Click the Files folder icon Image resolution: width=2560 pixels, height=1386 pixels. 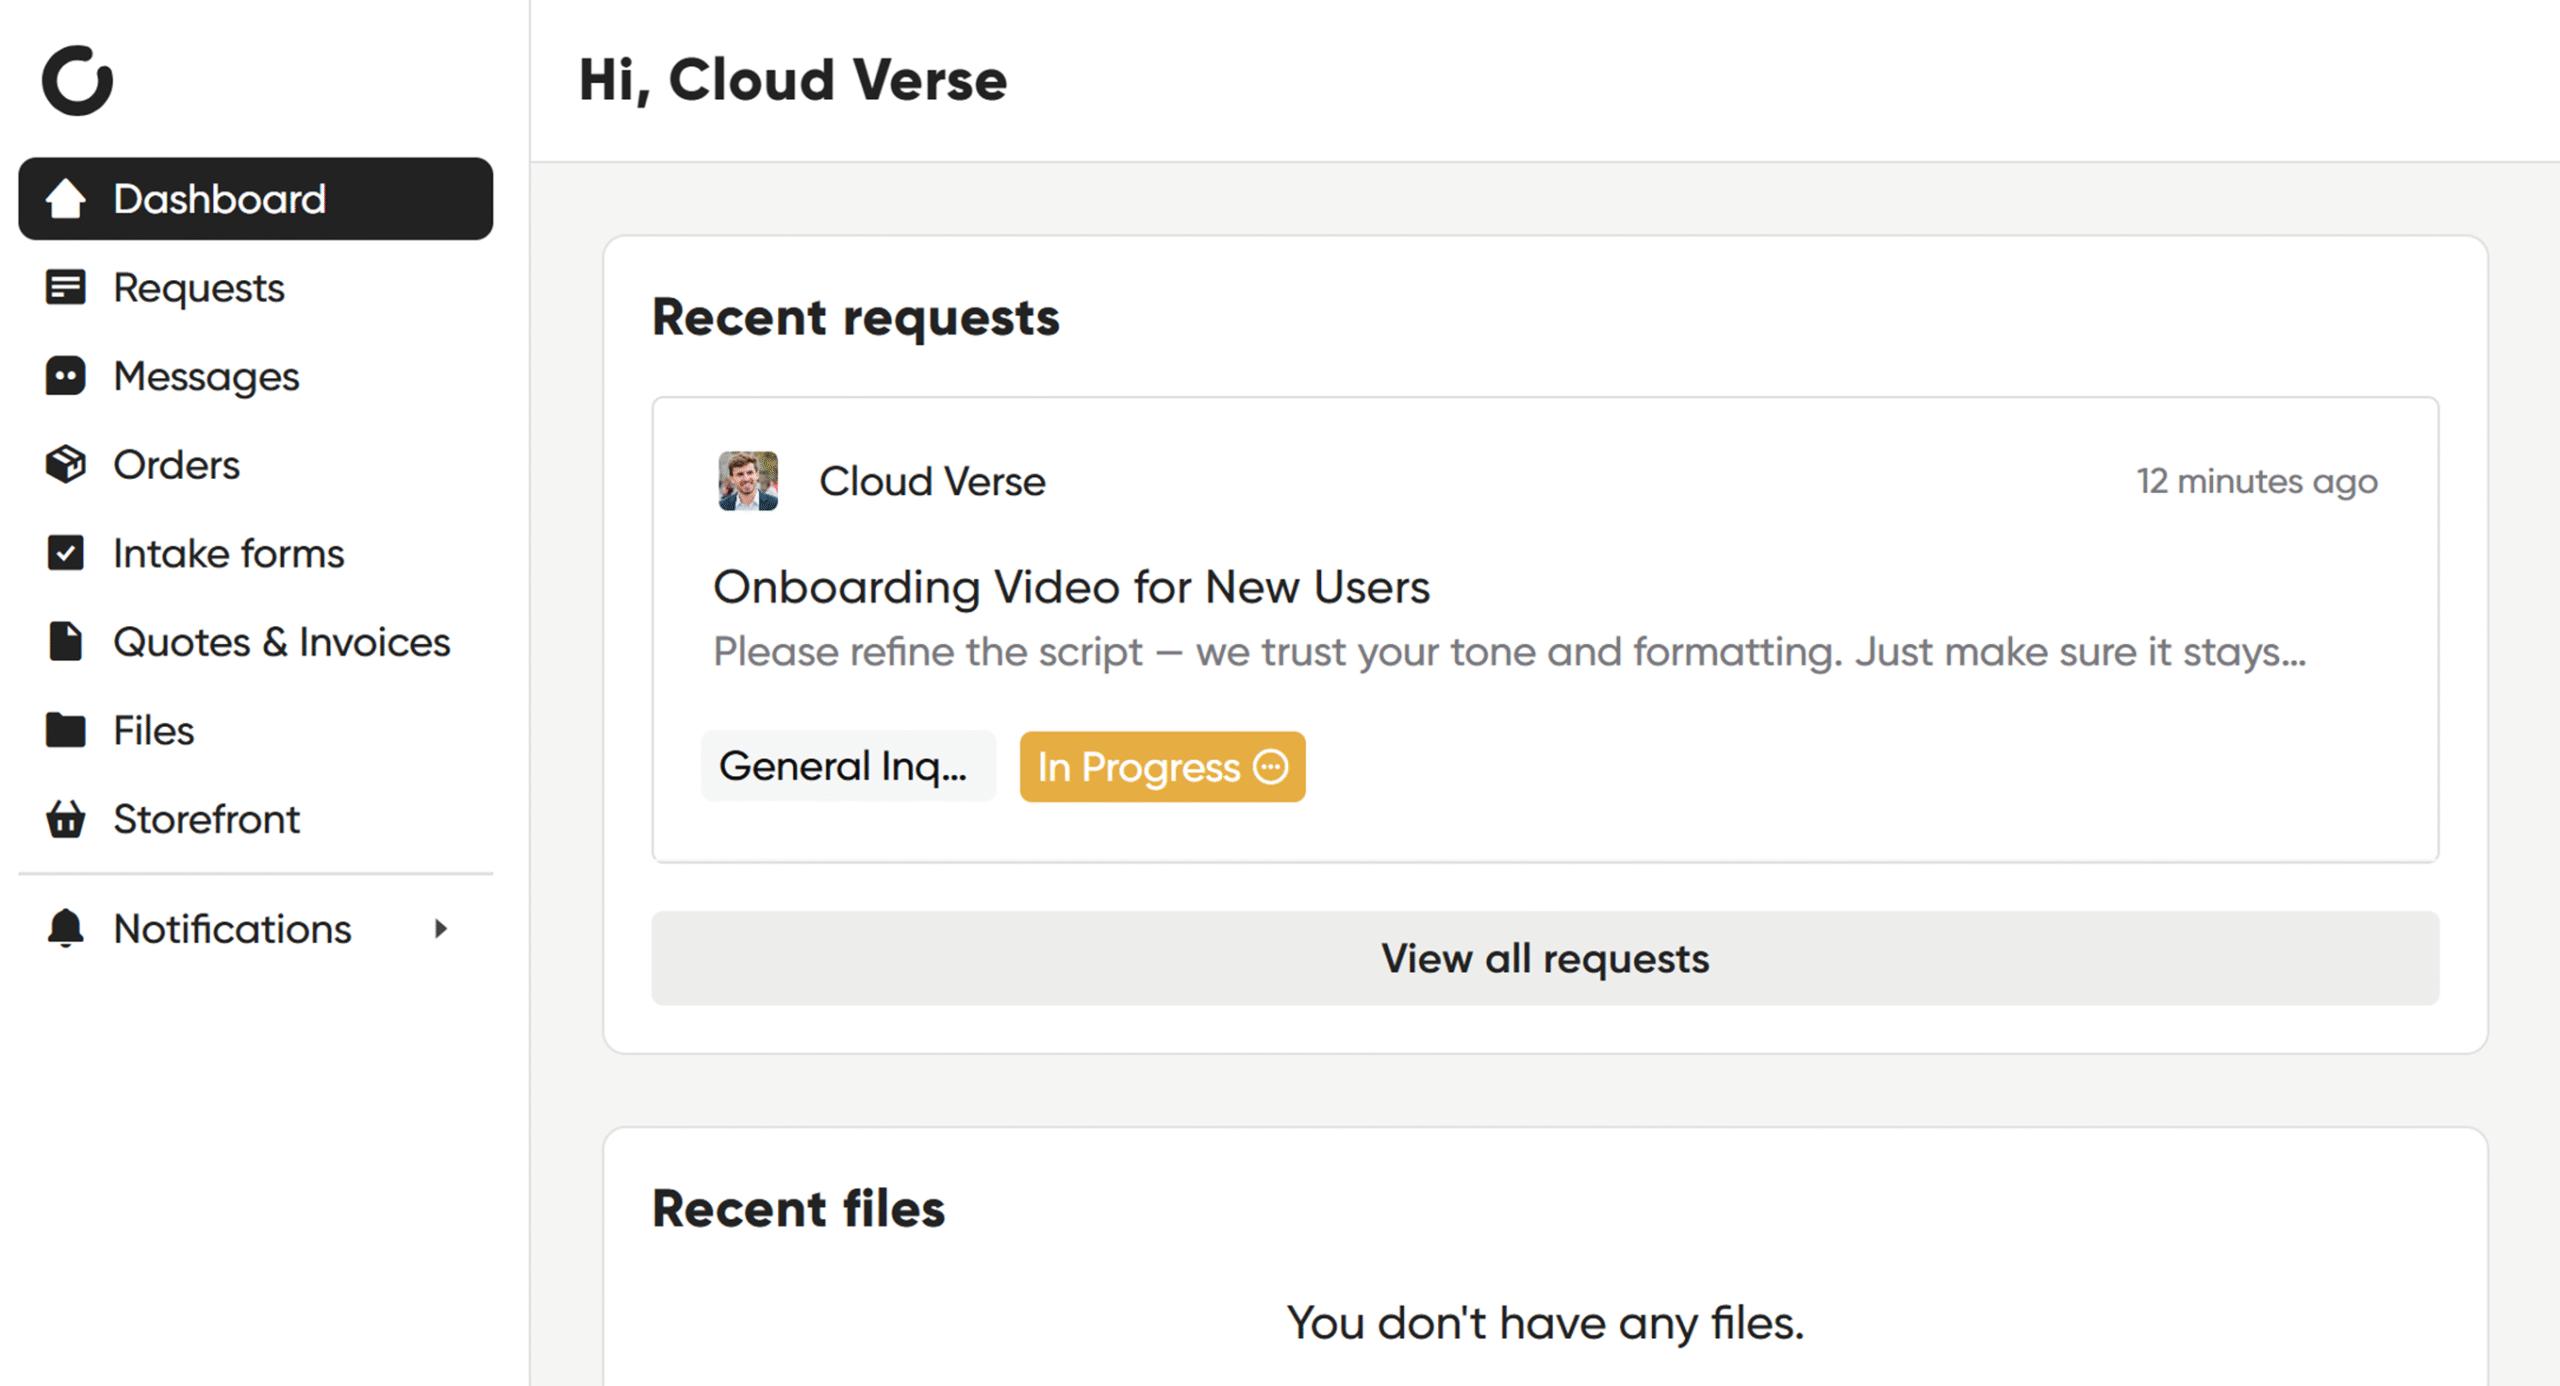tap(66, 731)
